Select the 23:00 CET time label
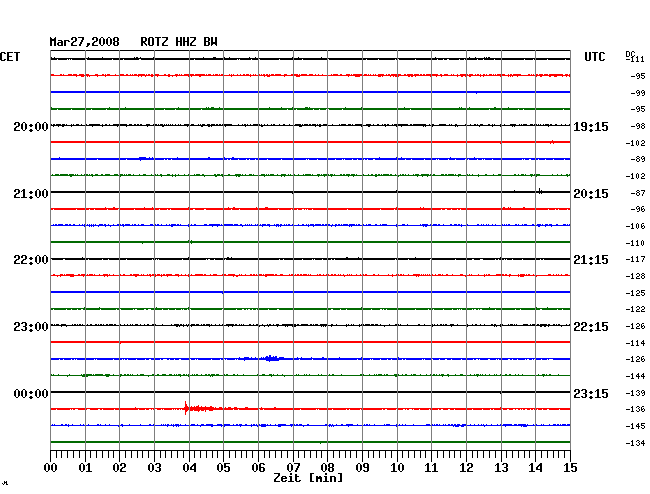Viewport: 650px width, 494px height. coord(31,327)
